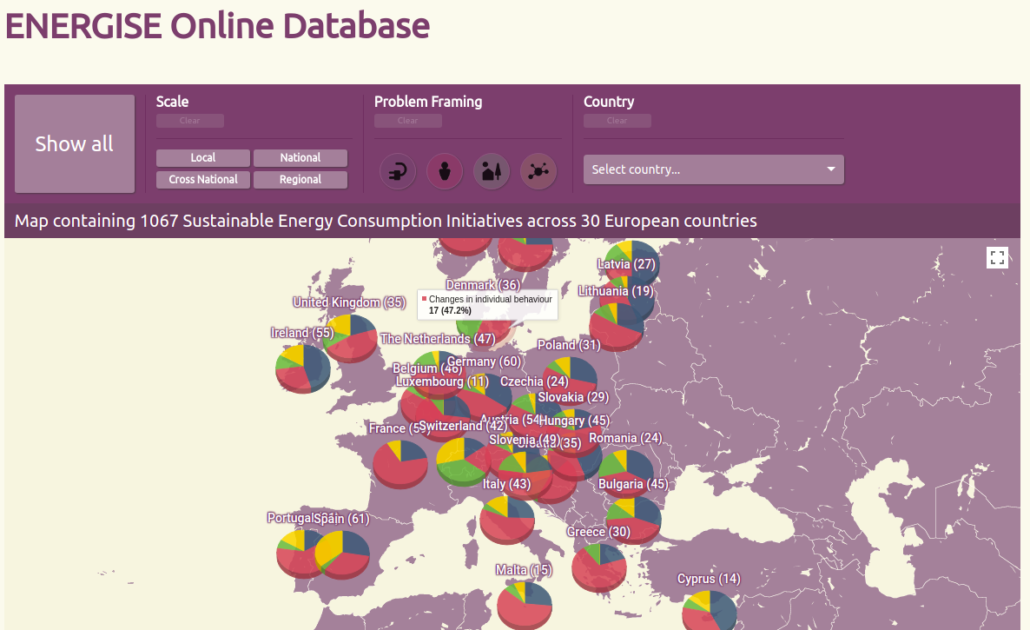
Task: Clear the Country filter
Action: pos(617,121)
